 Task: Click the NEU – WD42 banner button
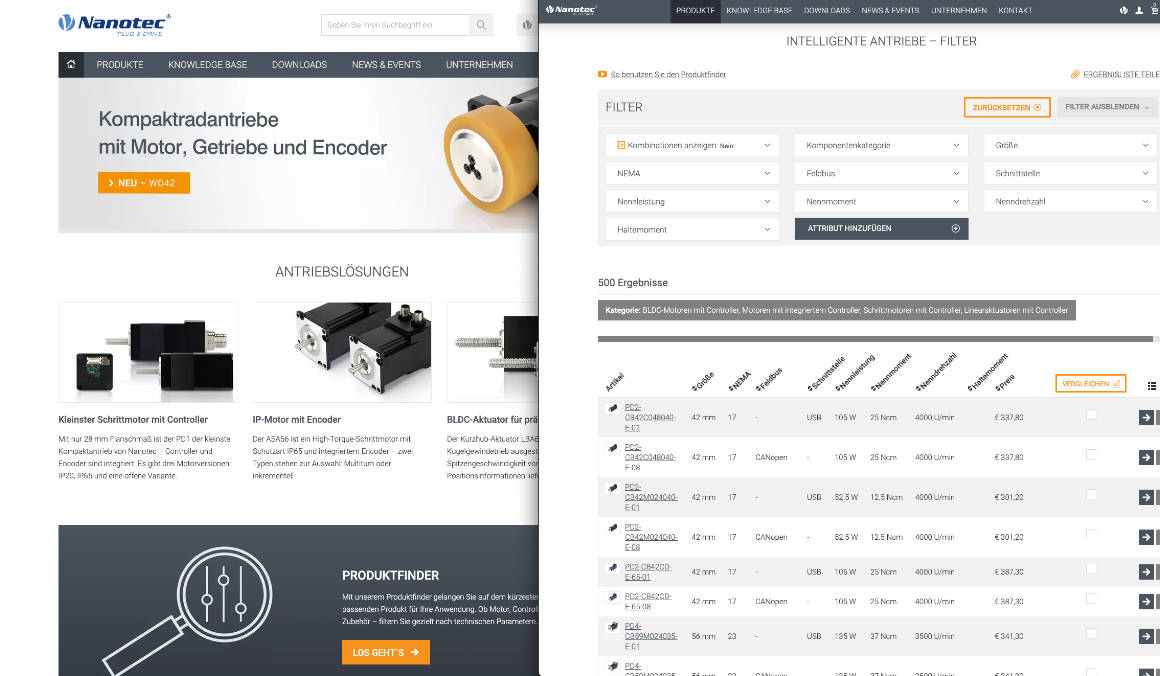143,183
